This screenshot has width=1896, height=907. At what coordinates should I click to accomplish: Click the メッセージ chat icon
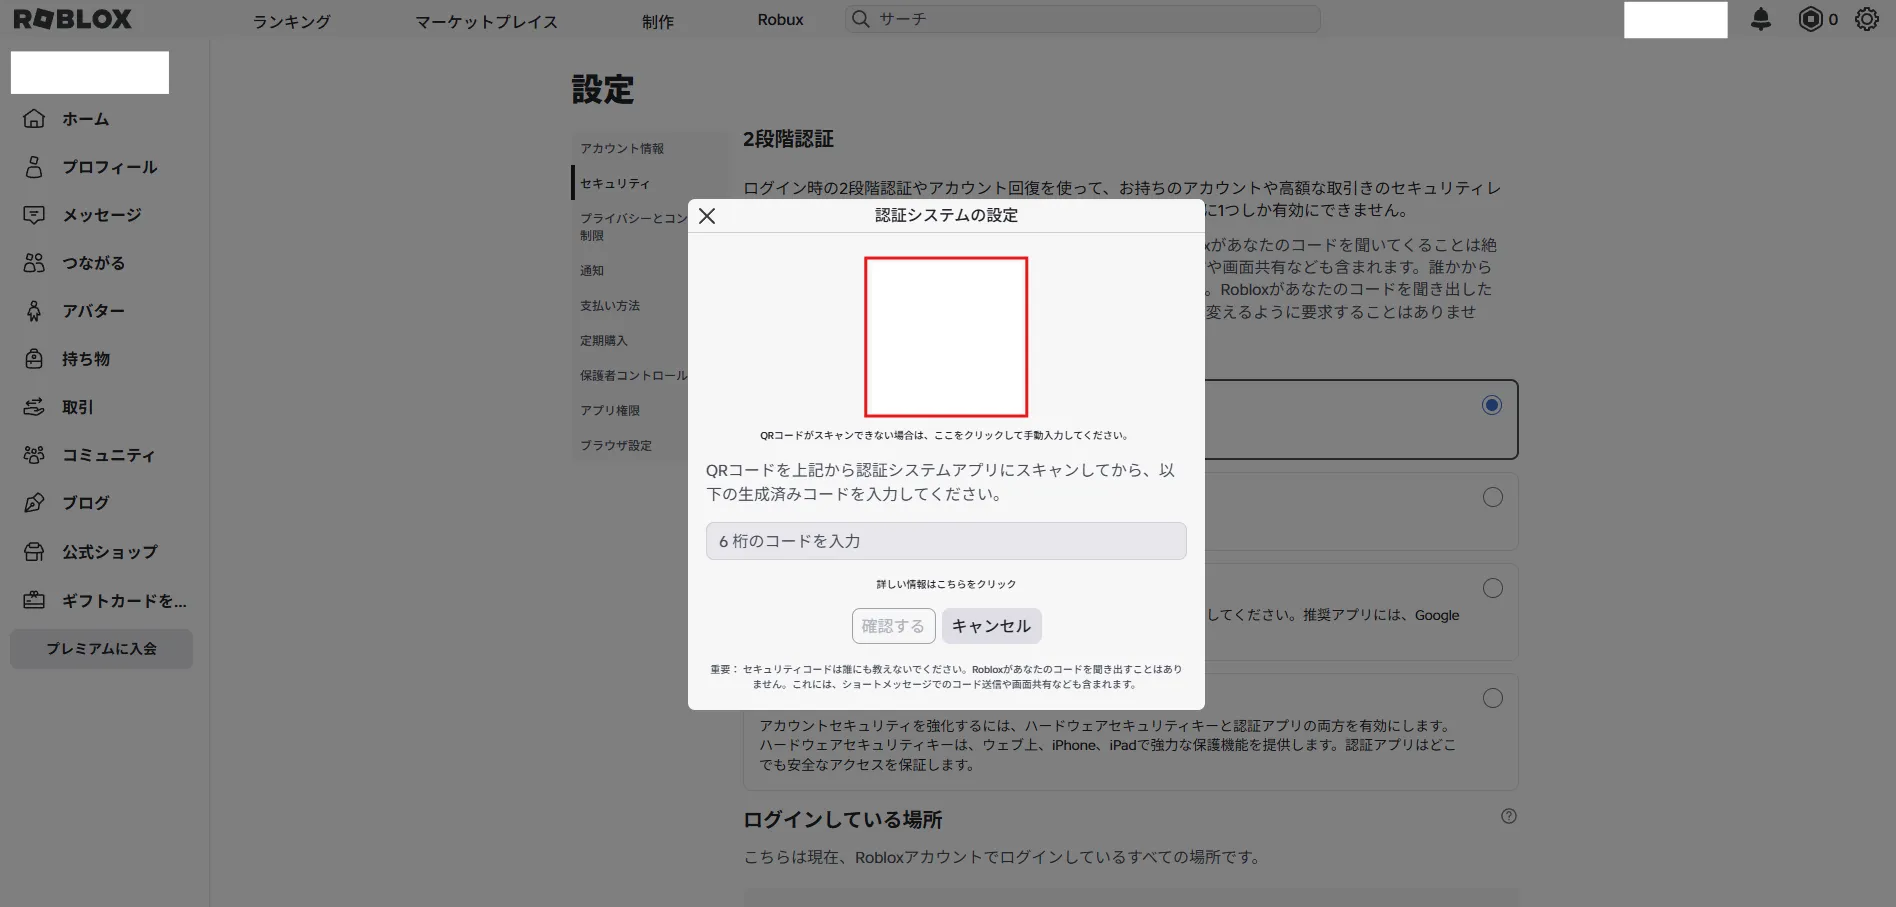[x=34, y=214]
